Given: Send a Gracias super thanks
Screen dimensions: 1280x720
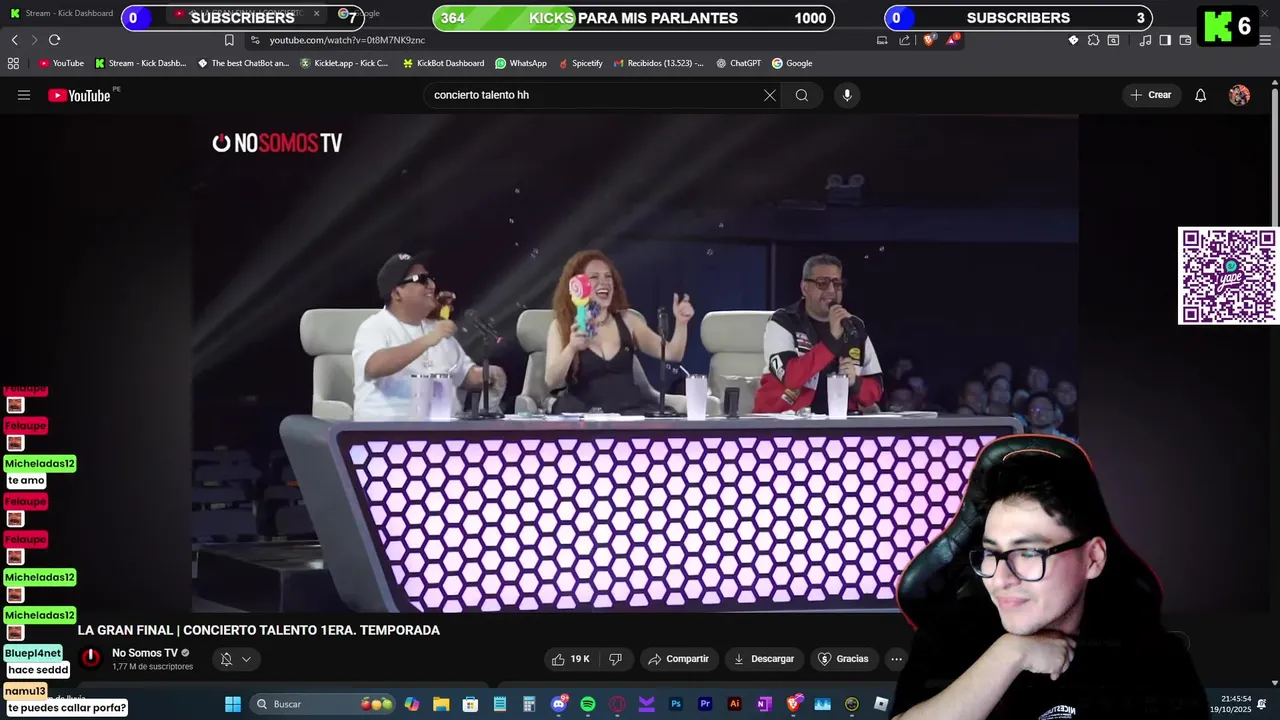Looking at the screenshot, I should [x=843, y=659].
